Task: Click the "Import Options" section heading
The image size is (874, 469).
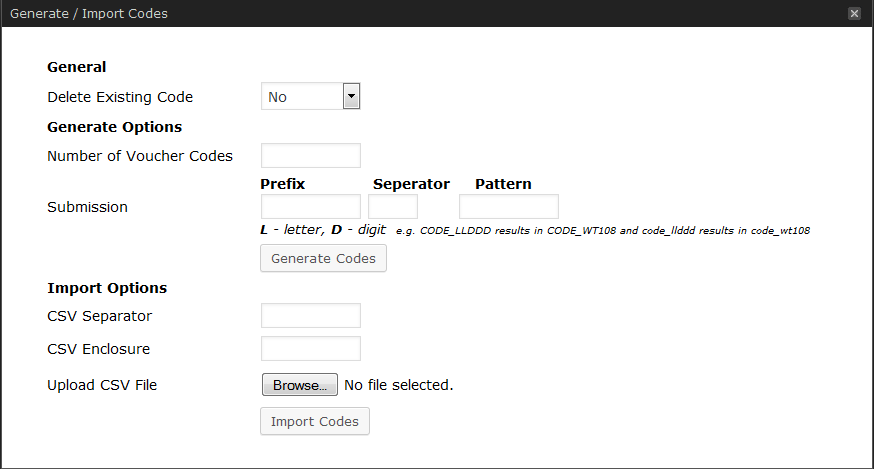Action: tap(107, 288)
